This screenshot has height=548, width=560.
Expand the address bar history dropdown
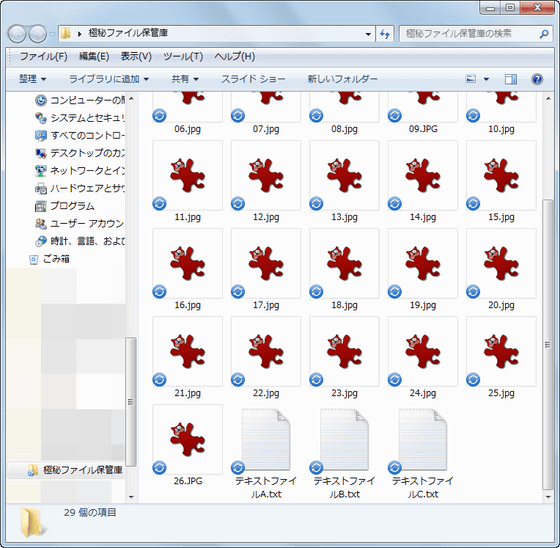click(368, 34)
